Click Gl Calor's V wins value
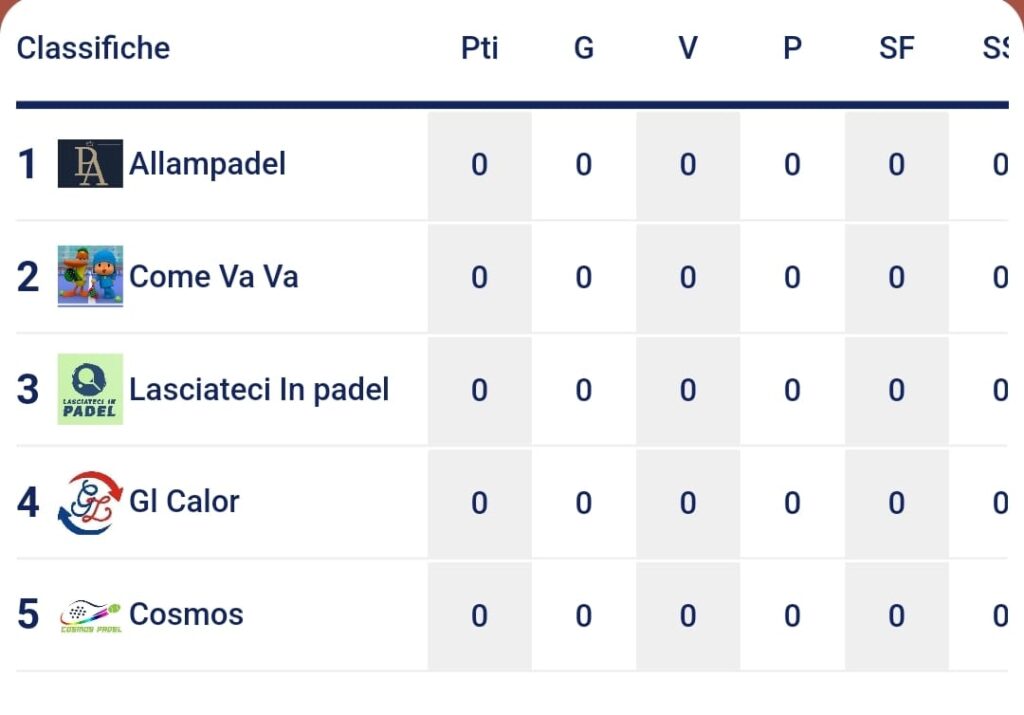This screenshot has width=1024, height=715. click(x=688, y=503)
